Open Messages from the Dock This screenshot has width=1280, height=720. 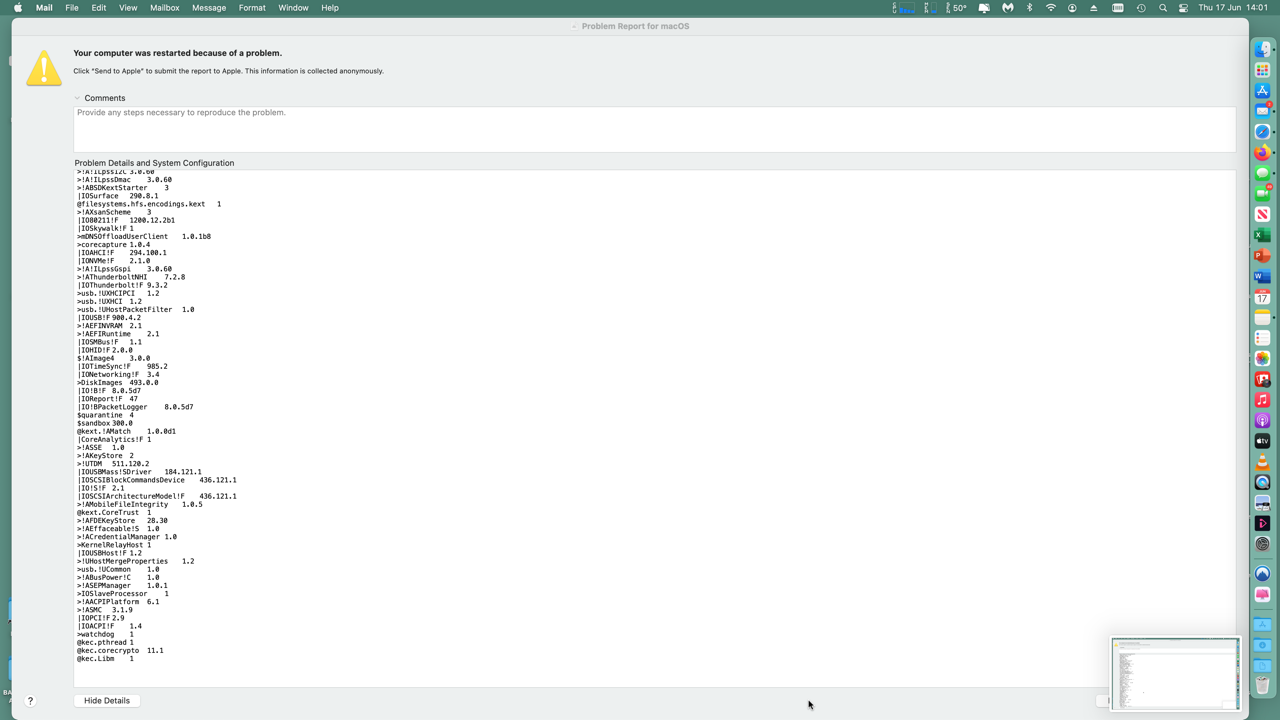pyautogui.click(x=1262, y=173)
